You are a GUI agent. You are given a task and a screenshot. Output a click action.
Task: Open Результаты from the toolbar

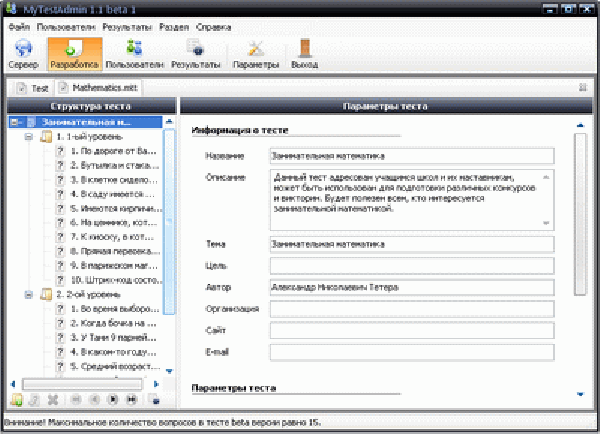[196, 54]
